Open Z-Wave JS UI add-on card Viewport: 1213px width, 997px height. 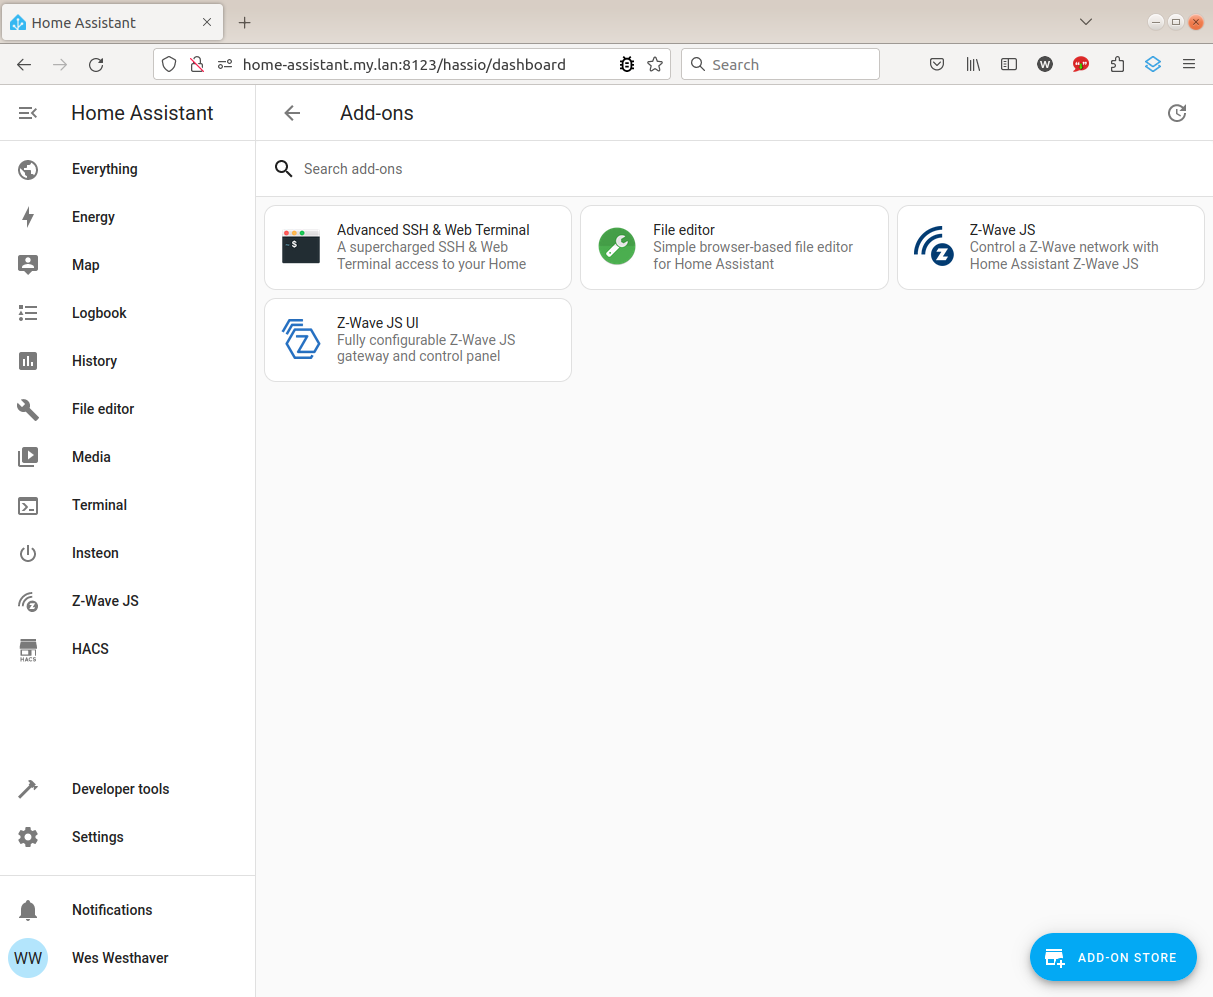(418, 340)
